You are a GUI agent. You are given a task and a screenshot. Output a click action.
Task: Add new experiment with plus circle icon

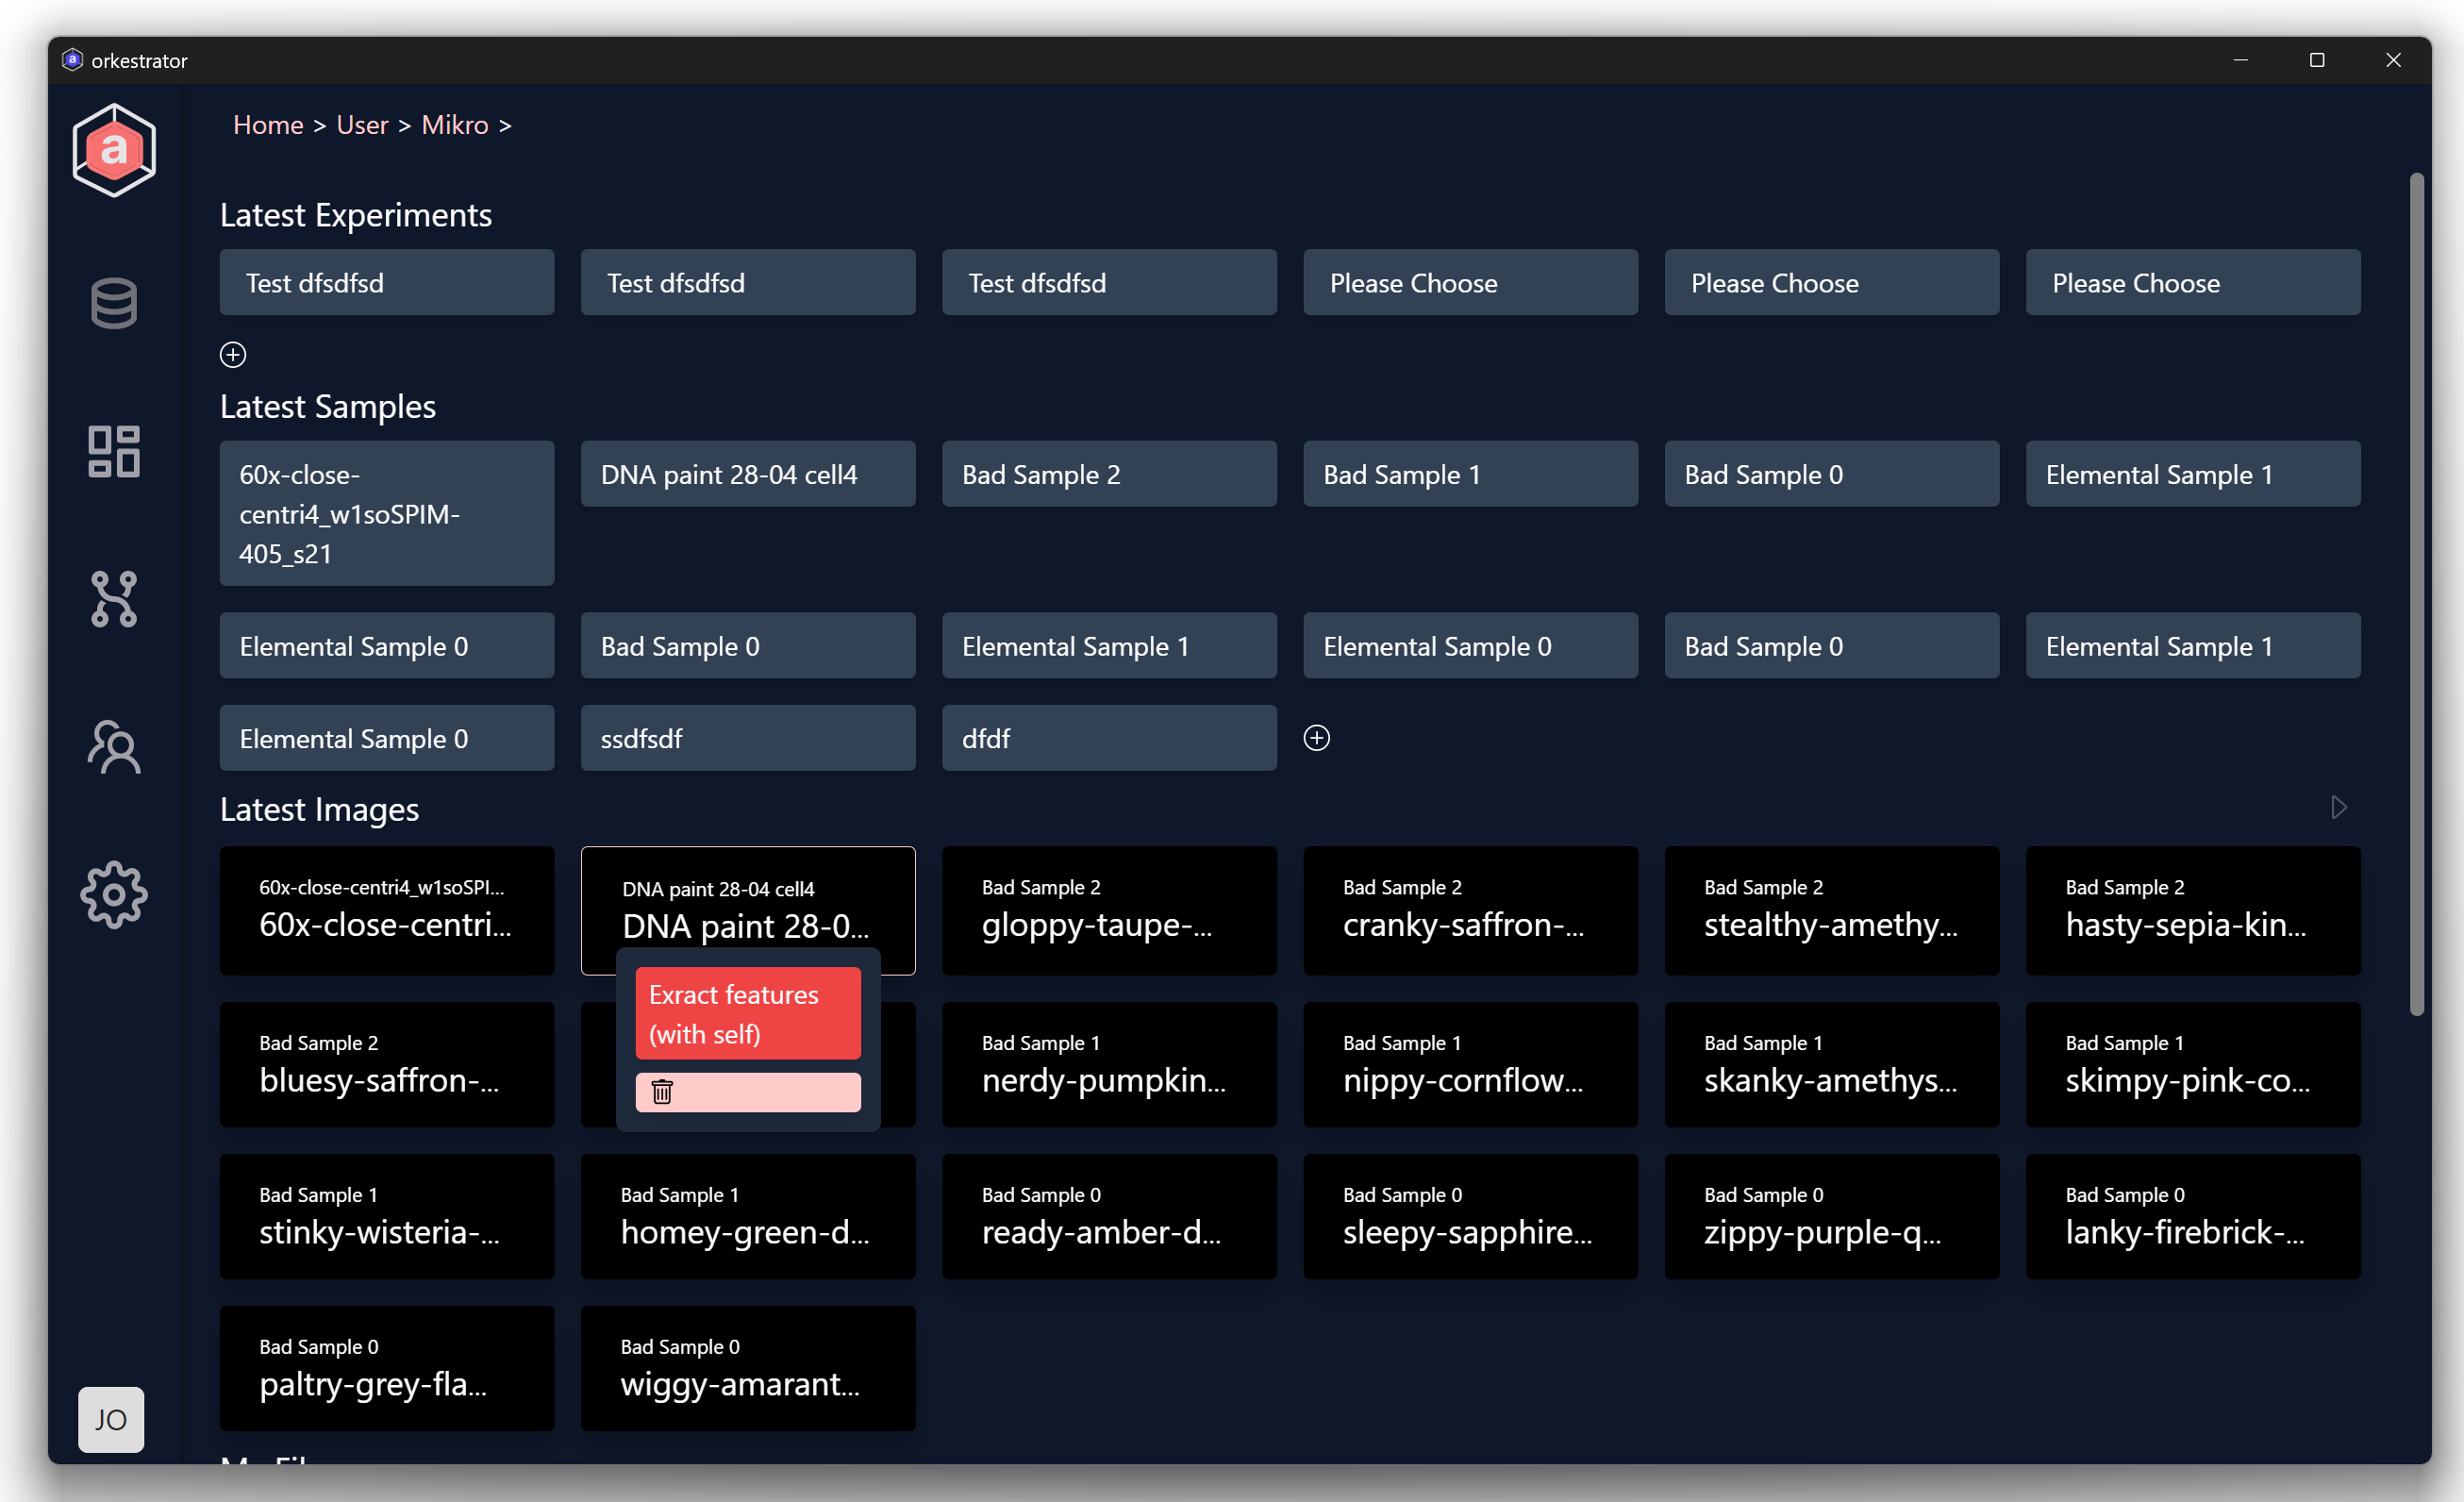[x=233, y=355]
